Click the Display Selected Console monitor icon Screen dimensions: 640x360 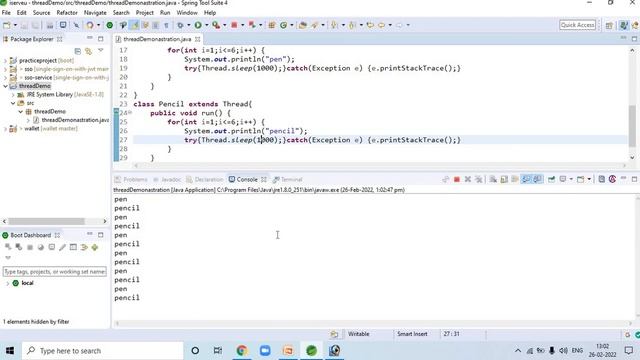click(563, 180)
